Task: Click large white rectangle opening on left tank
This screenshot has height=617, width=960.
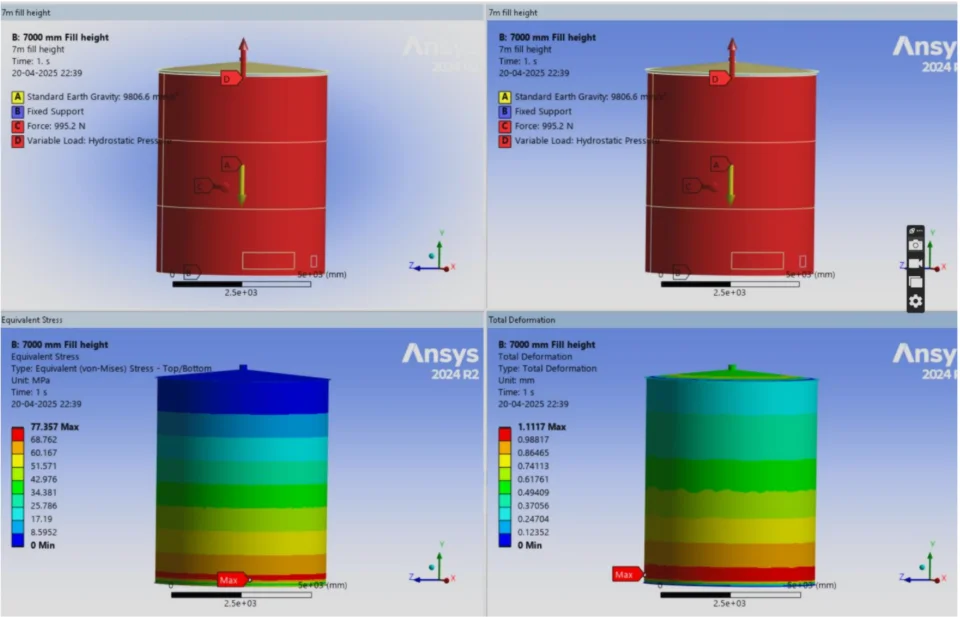Action: tap(268, 261)
